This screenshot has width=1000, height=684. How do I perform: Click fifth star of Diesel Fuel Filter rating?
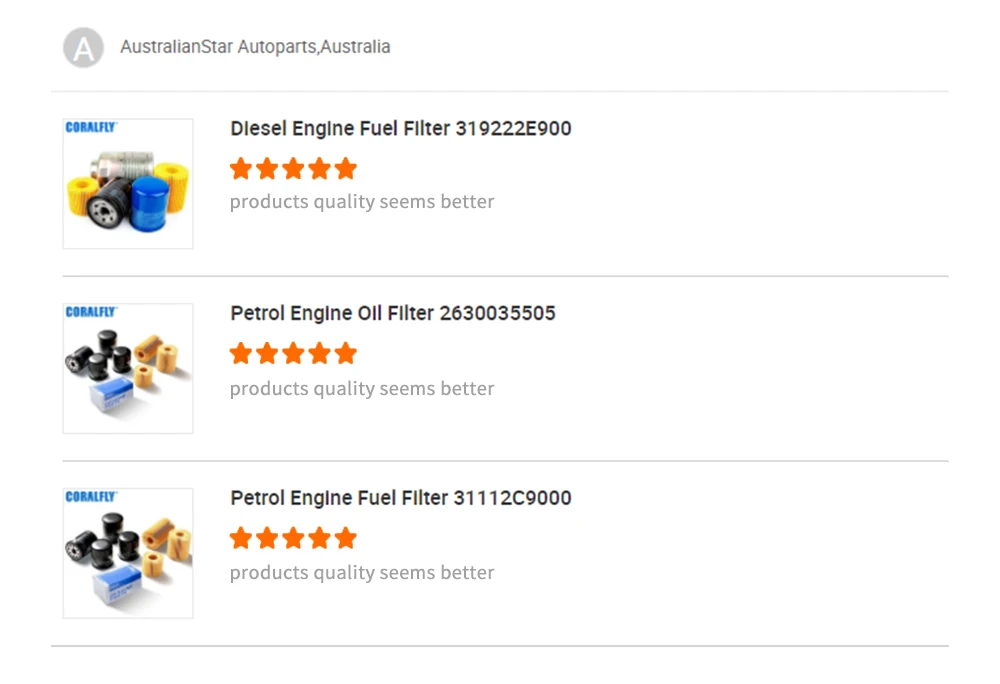(346, 168)
